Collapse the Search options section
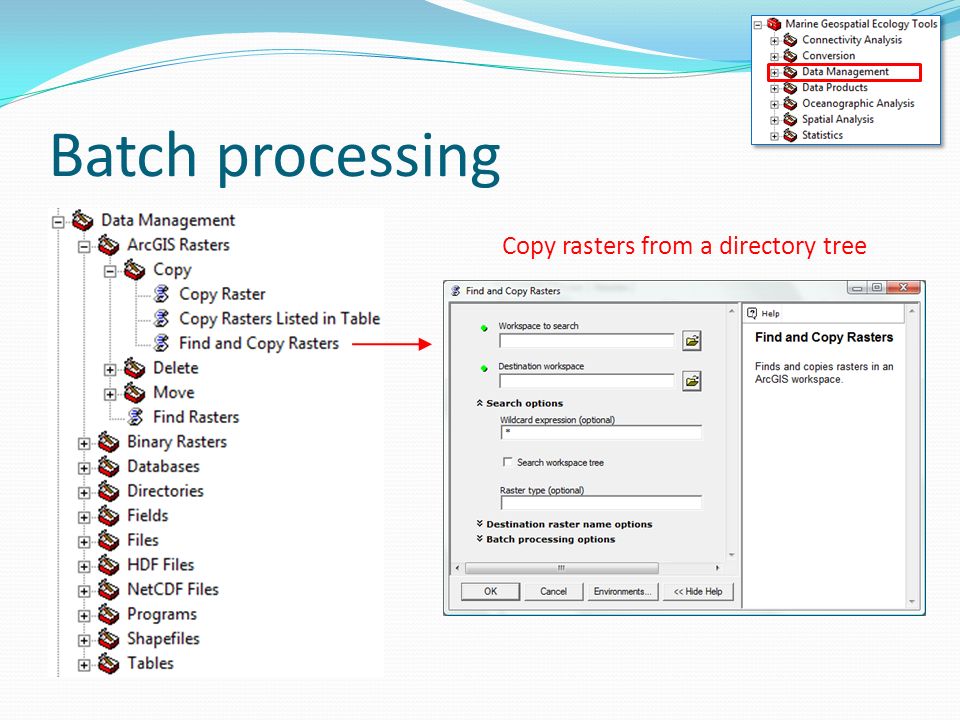The image size is (960, 720). pyautogui.click(x=480, y=403)
